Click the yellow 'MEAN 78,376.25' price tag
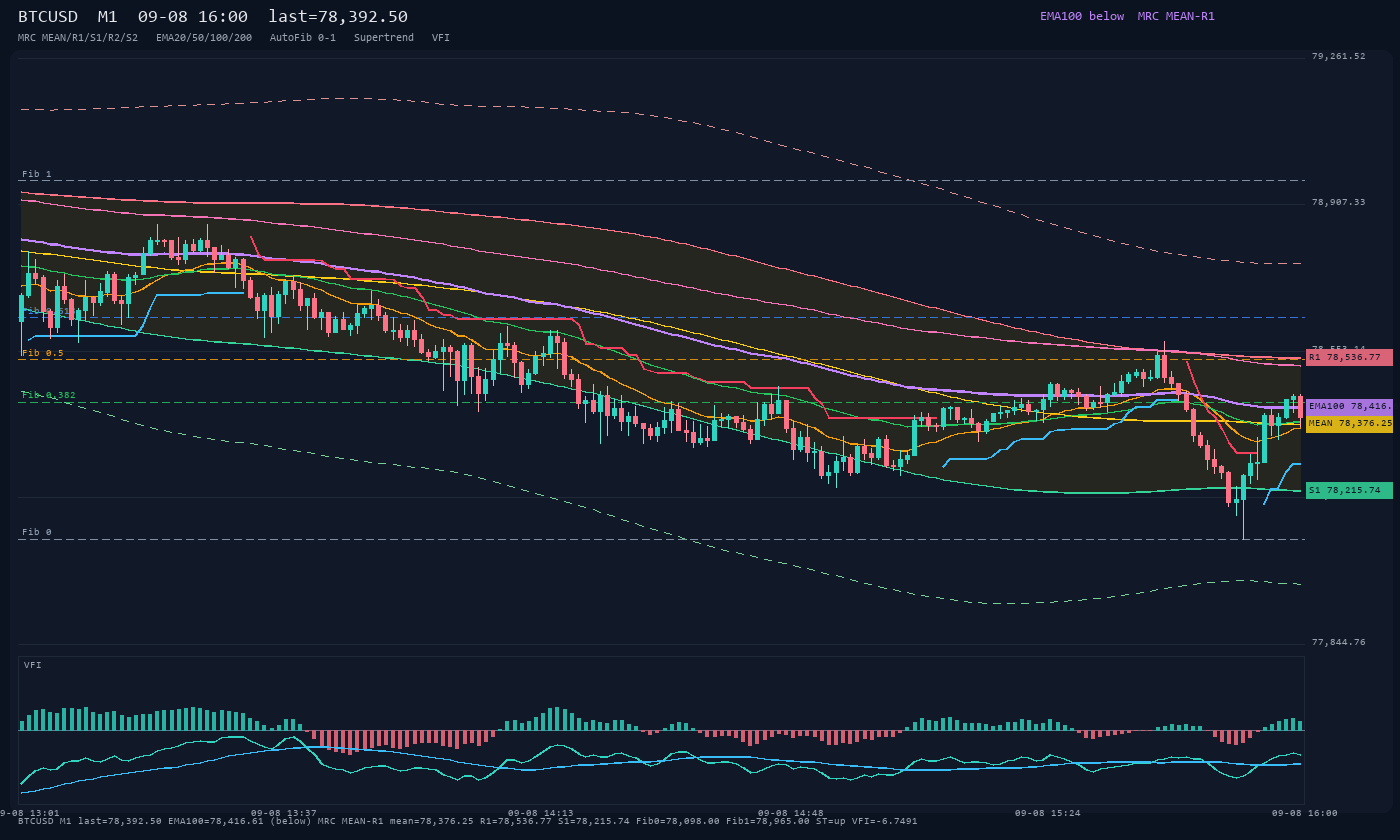The image size is (1400, 840). coord(1349,424)
